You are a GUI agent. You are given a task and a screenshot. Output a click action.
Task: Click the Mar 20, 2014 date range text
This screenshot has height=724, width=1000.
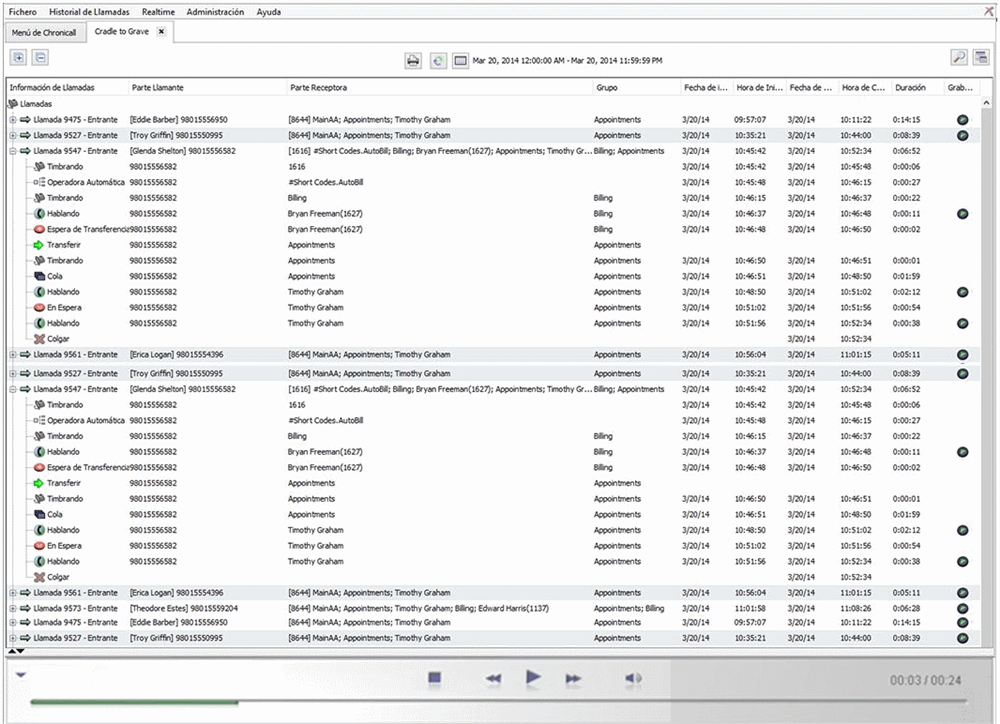click(567, 61)
